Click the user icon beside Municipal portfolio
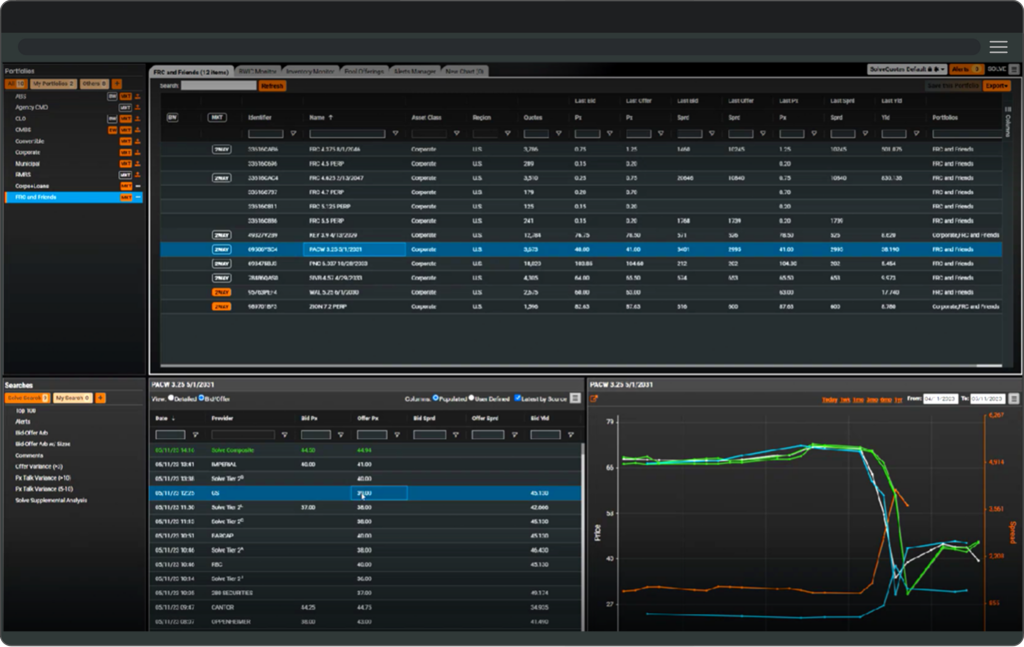1024x647 pixels. [x=138, y=163]
